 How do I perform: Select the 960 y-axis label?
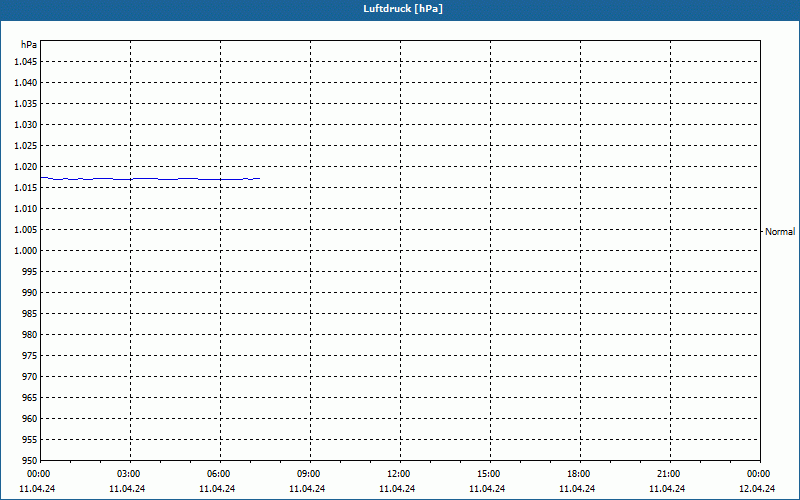[x=30, y=418]
